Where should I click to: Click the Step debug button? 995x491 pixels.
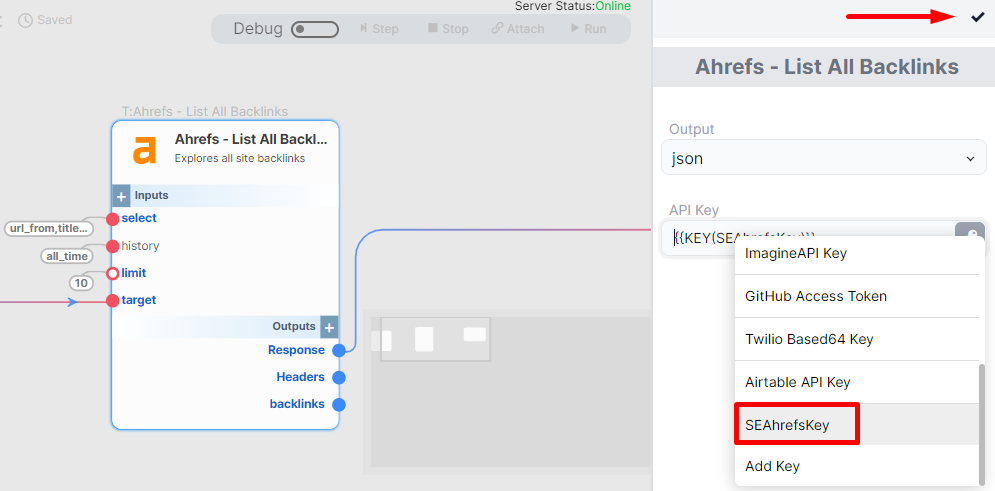pos(379,29)
